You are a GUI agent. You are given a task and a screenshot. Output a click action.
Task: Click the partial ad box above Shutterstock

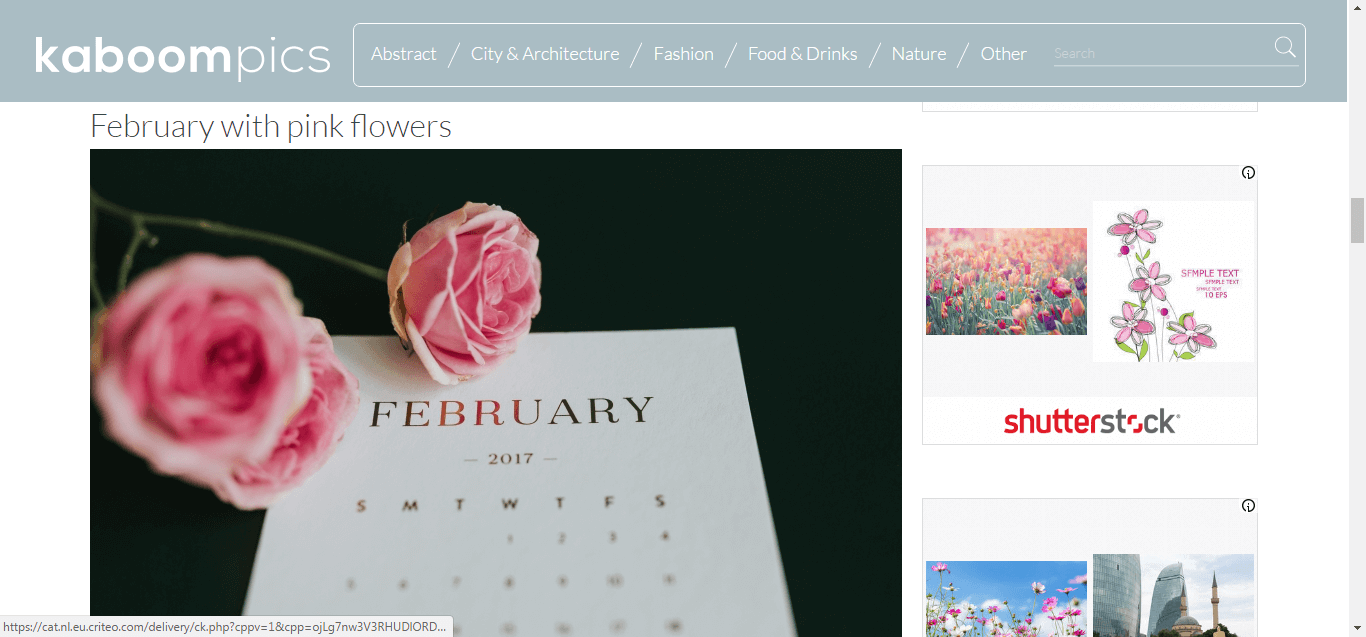point(1090,106)
